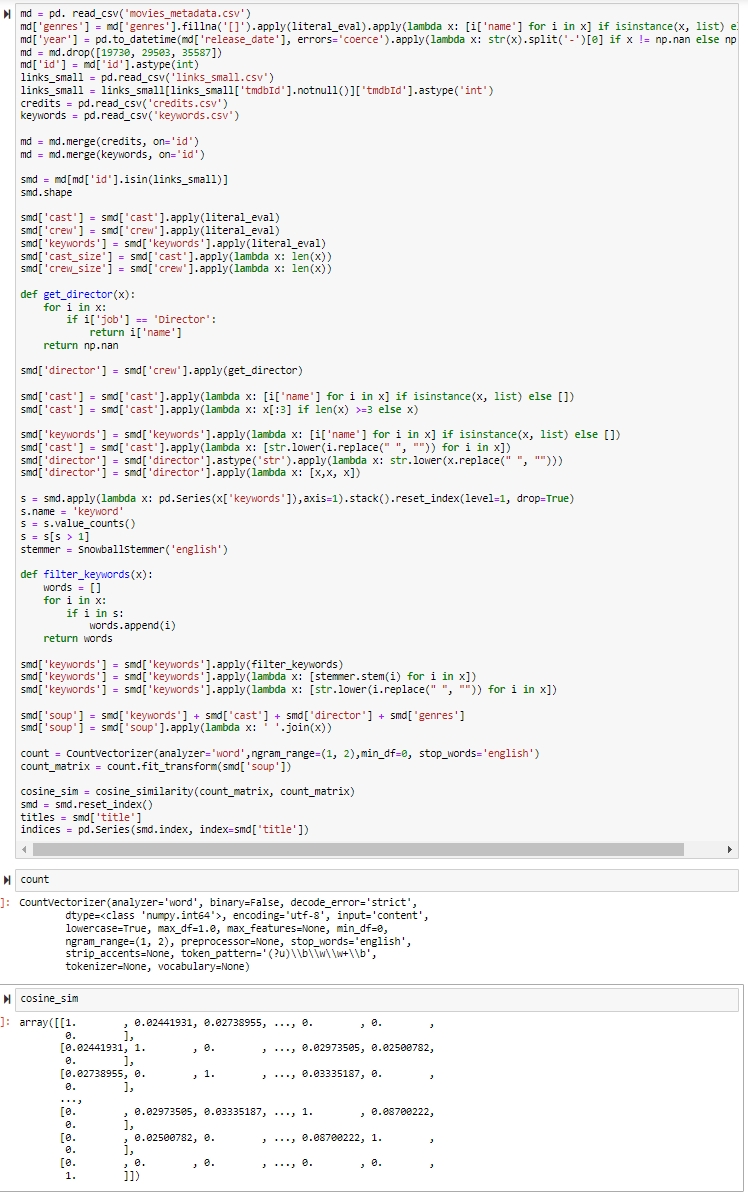Viewport: 748px width, 1195px height.
Task: Click the output line "tokenizer=None, vocabulary=None)"
Action: 157,966
